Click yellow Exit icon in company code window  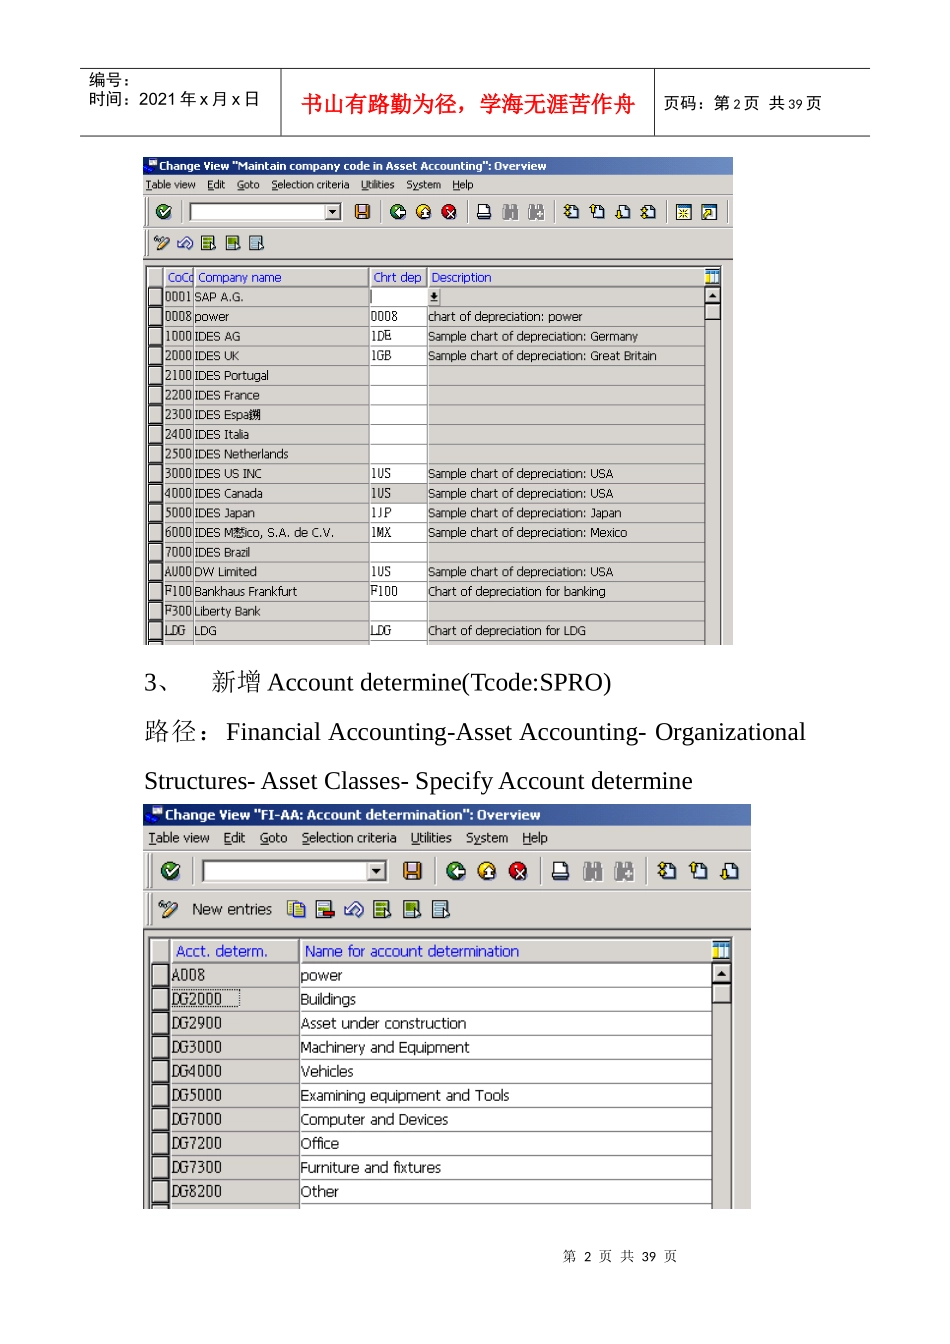point(423,212)
